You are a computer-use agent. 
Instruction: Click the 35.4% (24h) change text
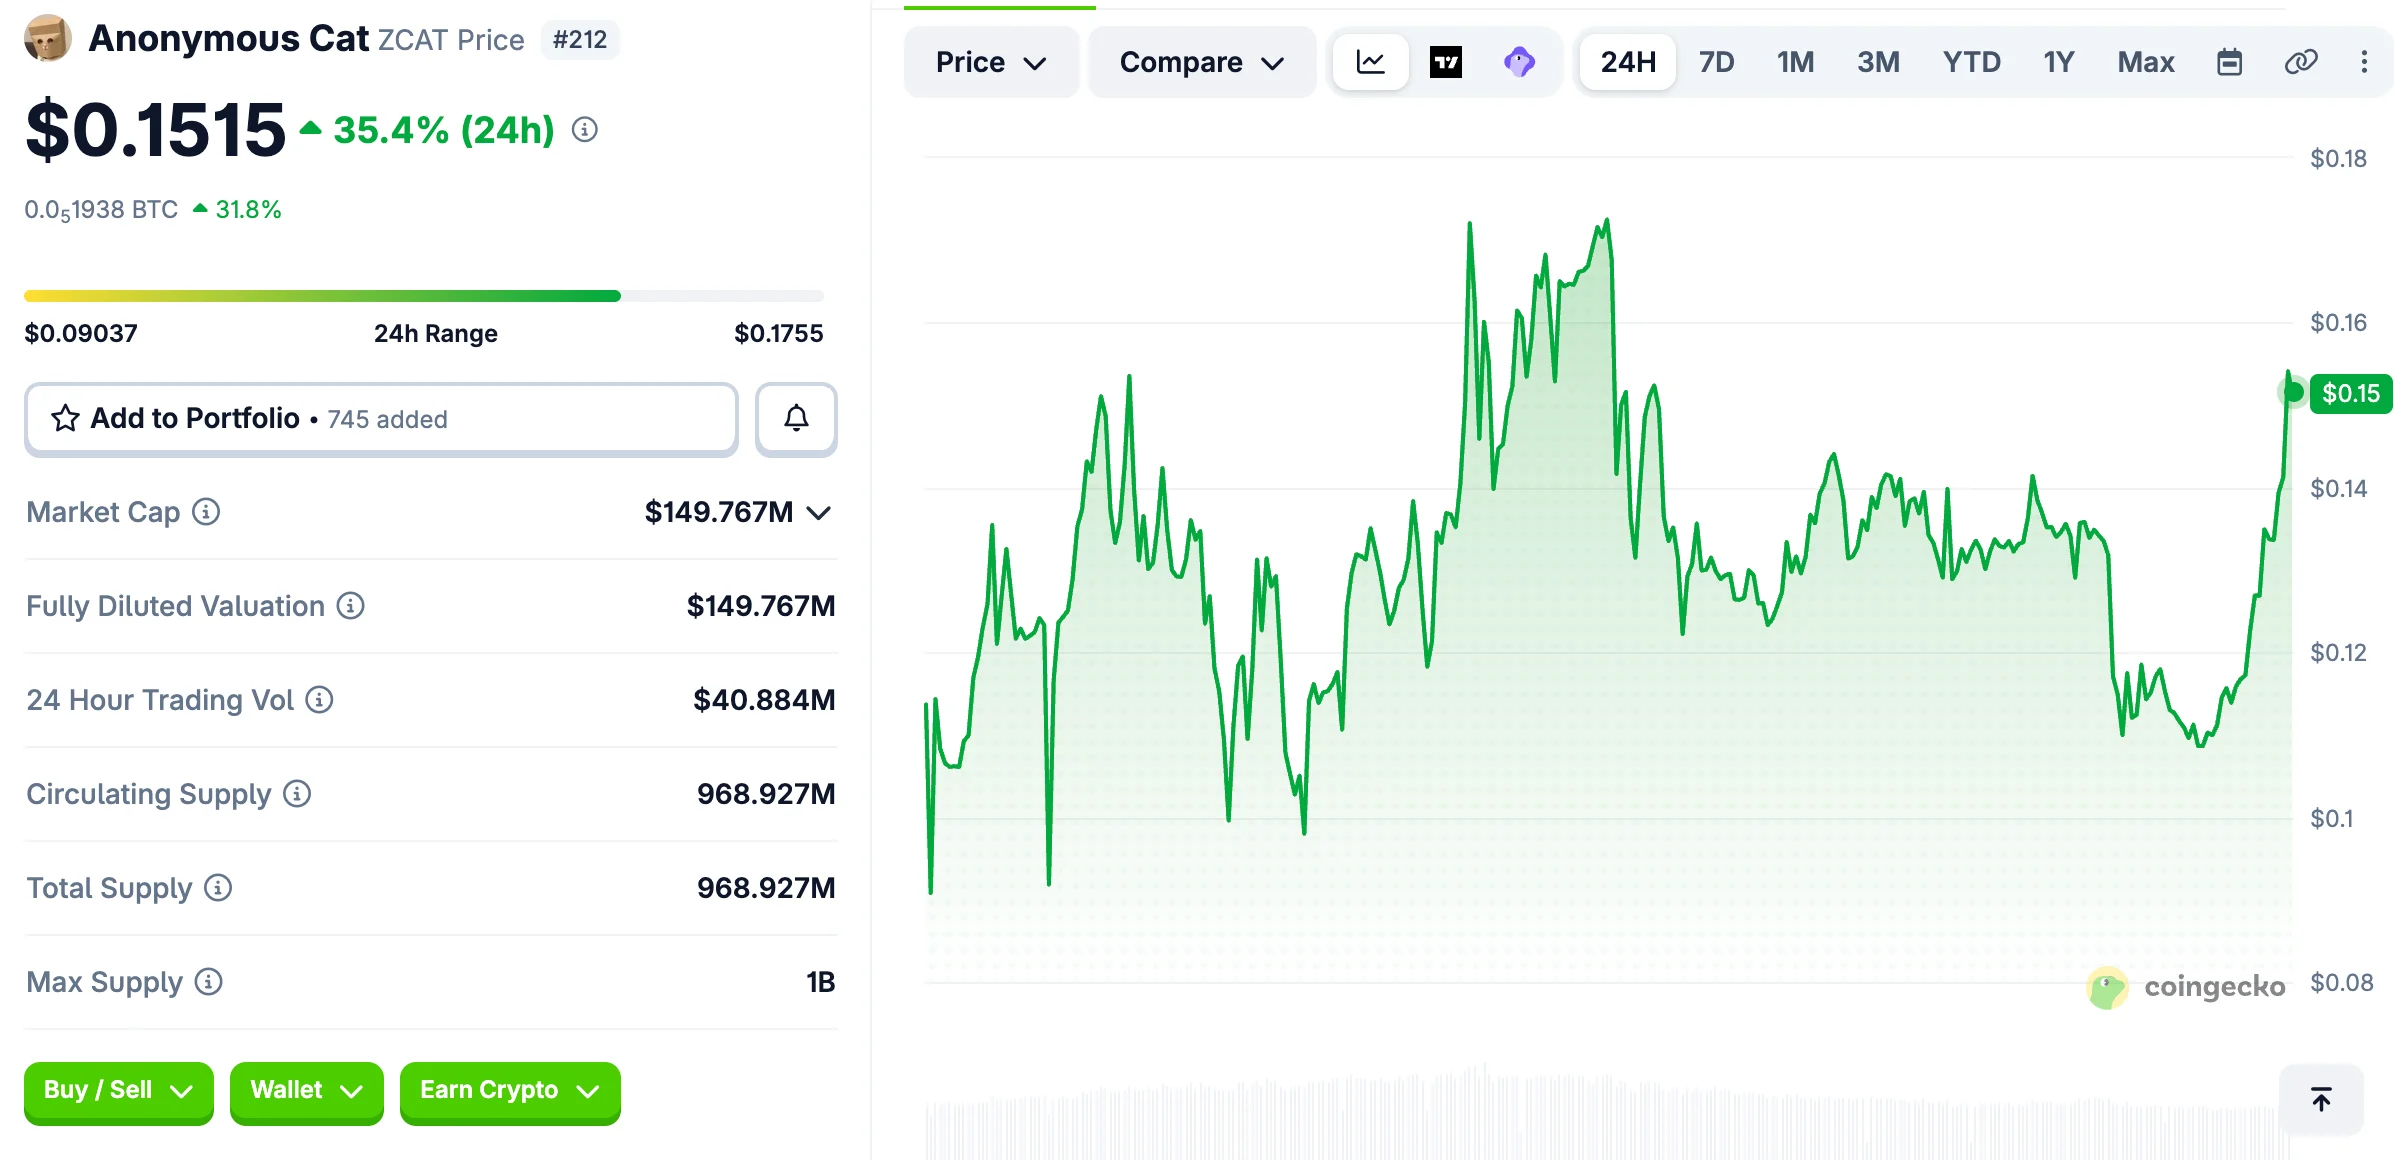tap(443, 130)
